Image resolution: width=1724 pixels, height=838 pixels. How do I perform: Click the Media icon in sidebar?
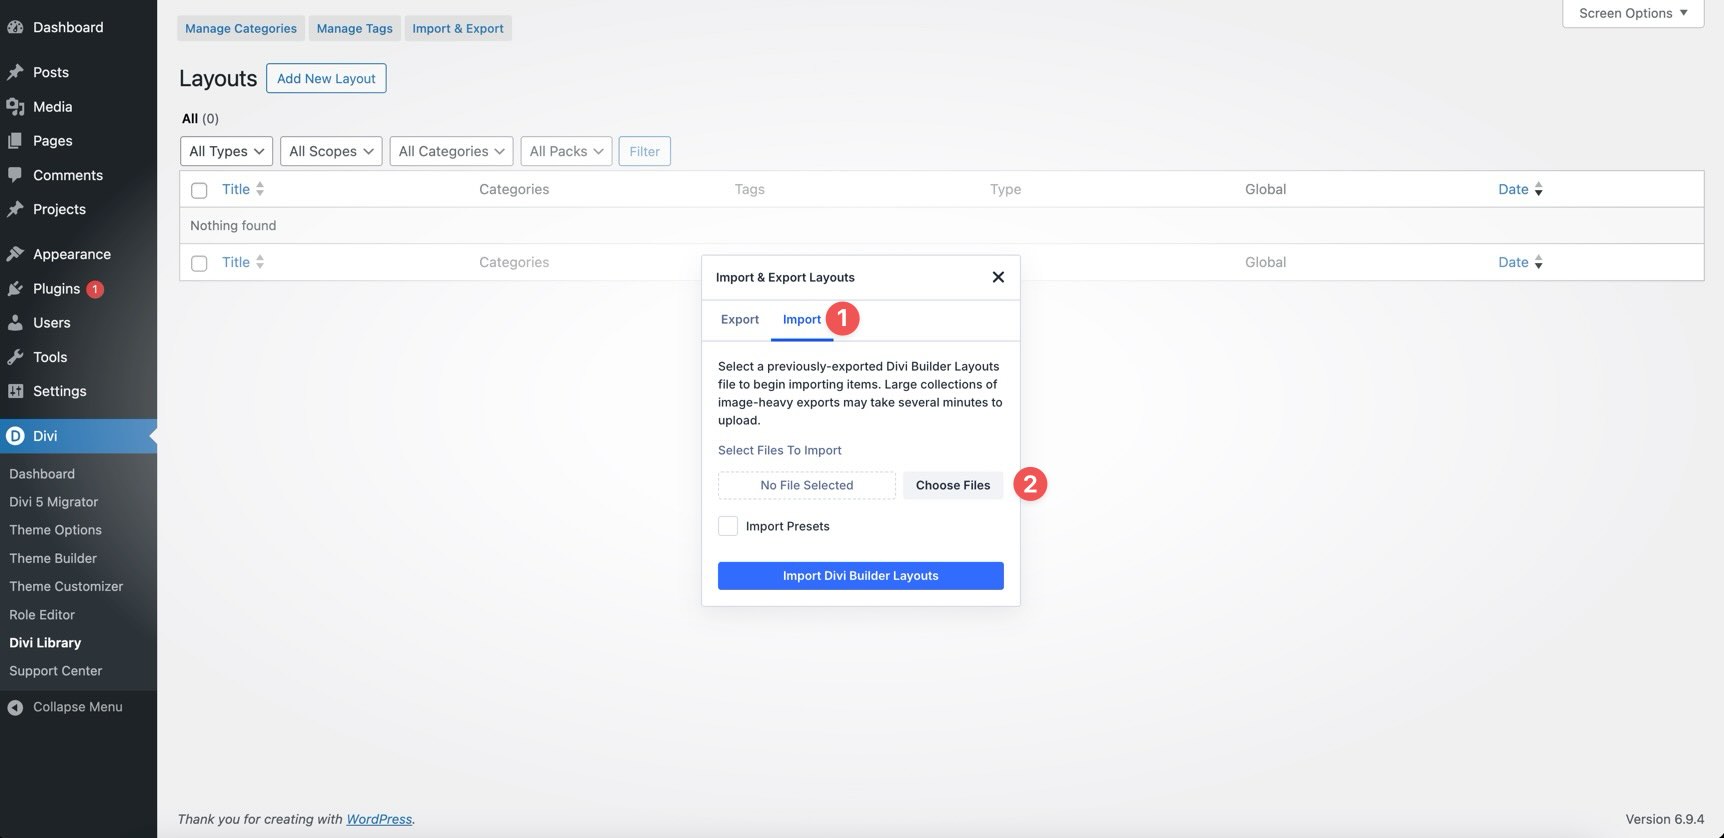tap(15, 106)
